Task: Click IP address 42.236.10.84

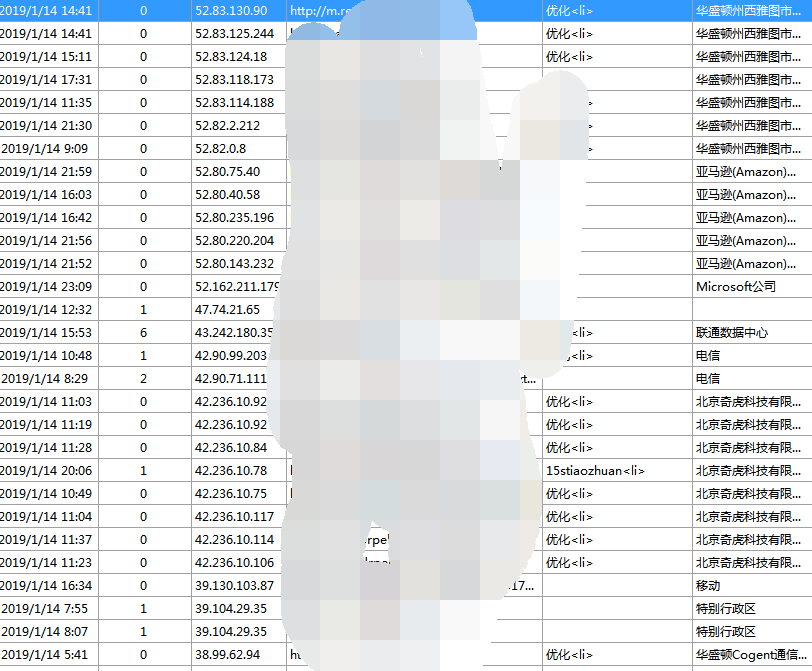Action: click(x=231, y=448)
